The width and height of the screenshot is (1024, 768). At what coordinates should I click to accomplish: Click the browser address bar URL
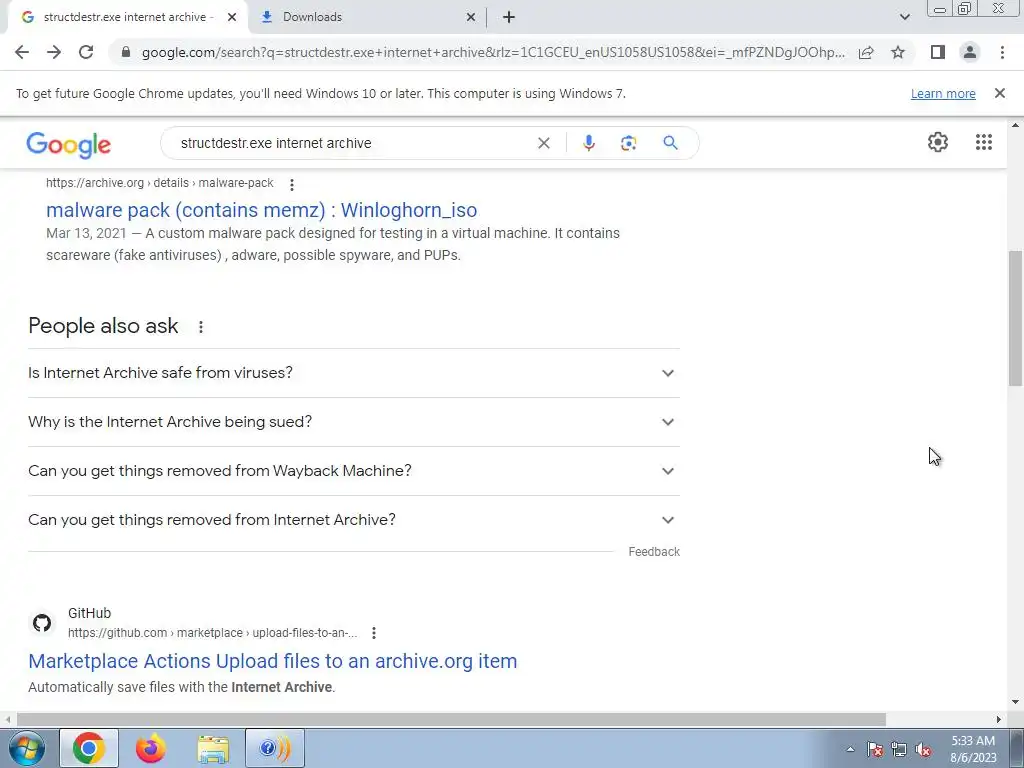coord(493,52)
